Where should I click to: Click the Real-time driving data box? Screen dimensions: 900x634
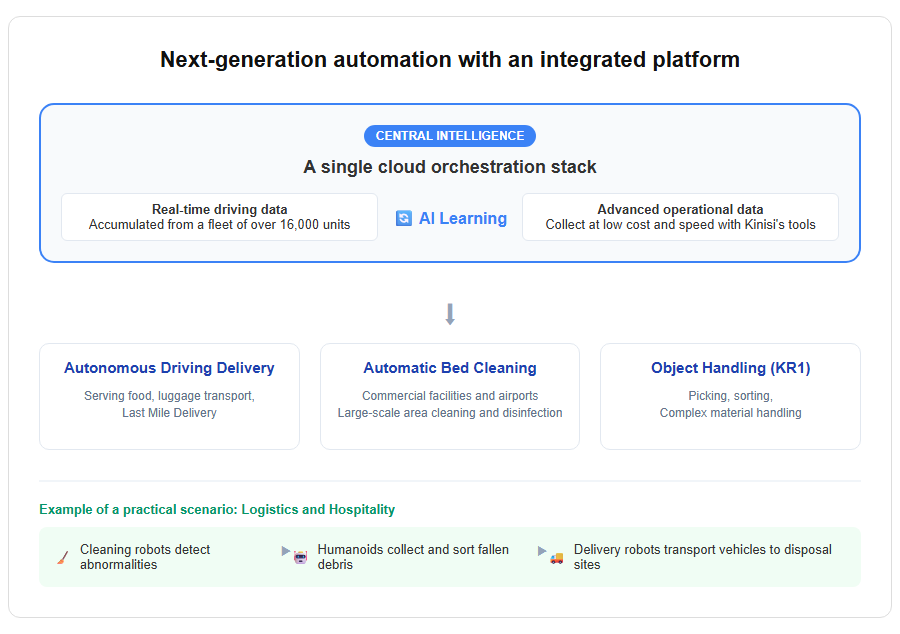click(x=219, y=217)
